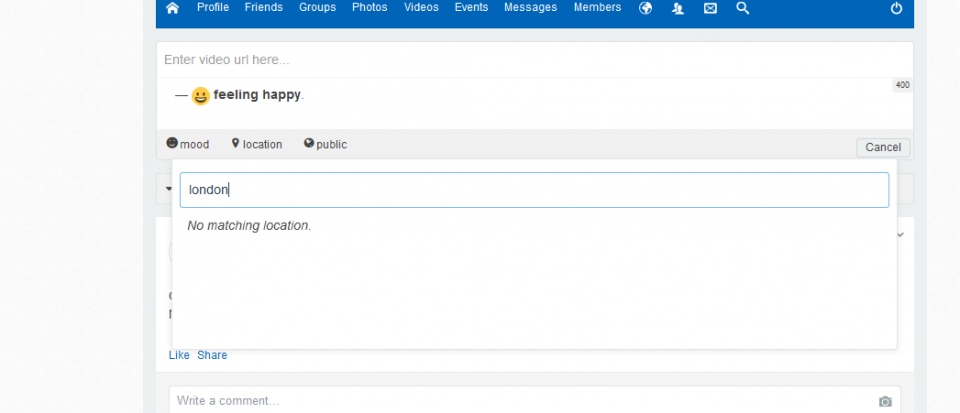Click the happy emoji in status
Image resolution: width=960 pixels, height=413 pixels.
[x=200, y=96]
